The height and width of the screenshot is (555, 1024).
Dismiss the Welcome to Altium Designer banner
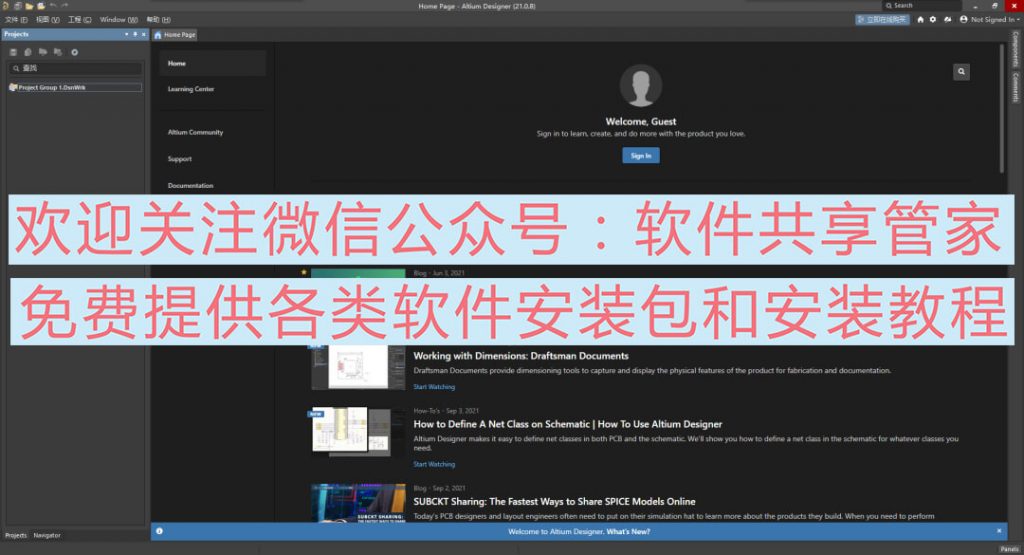tap(999, 531)
